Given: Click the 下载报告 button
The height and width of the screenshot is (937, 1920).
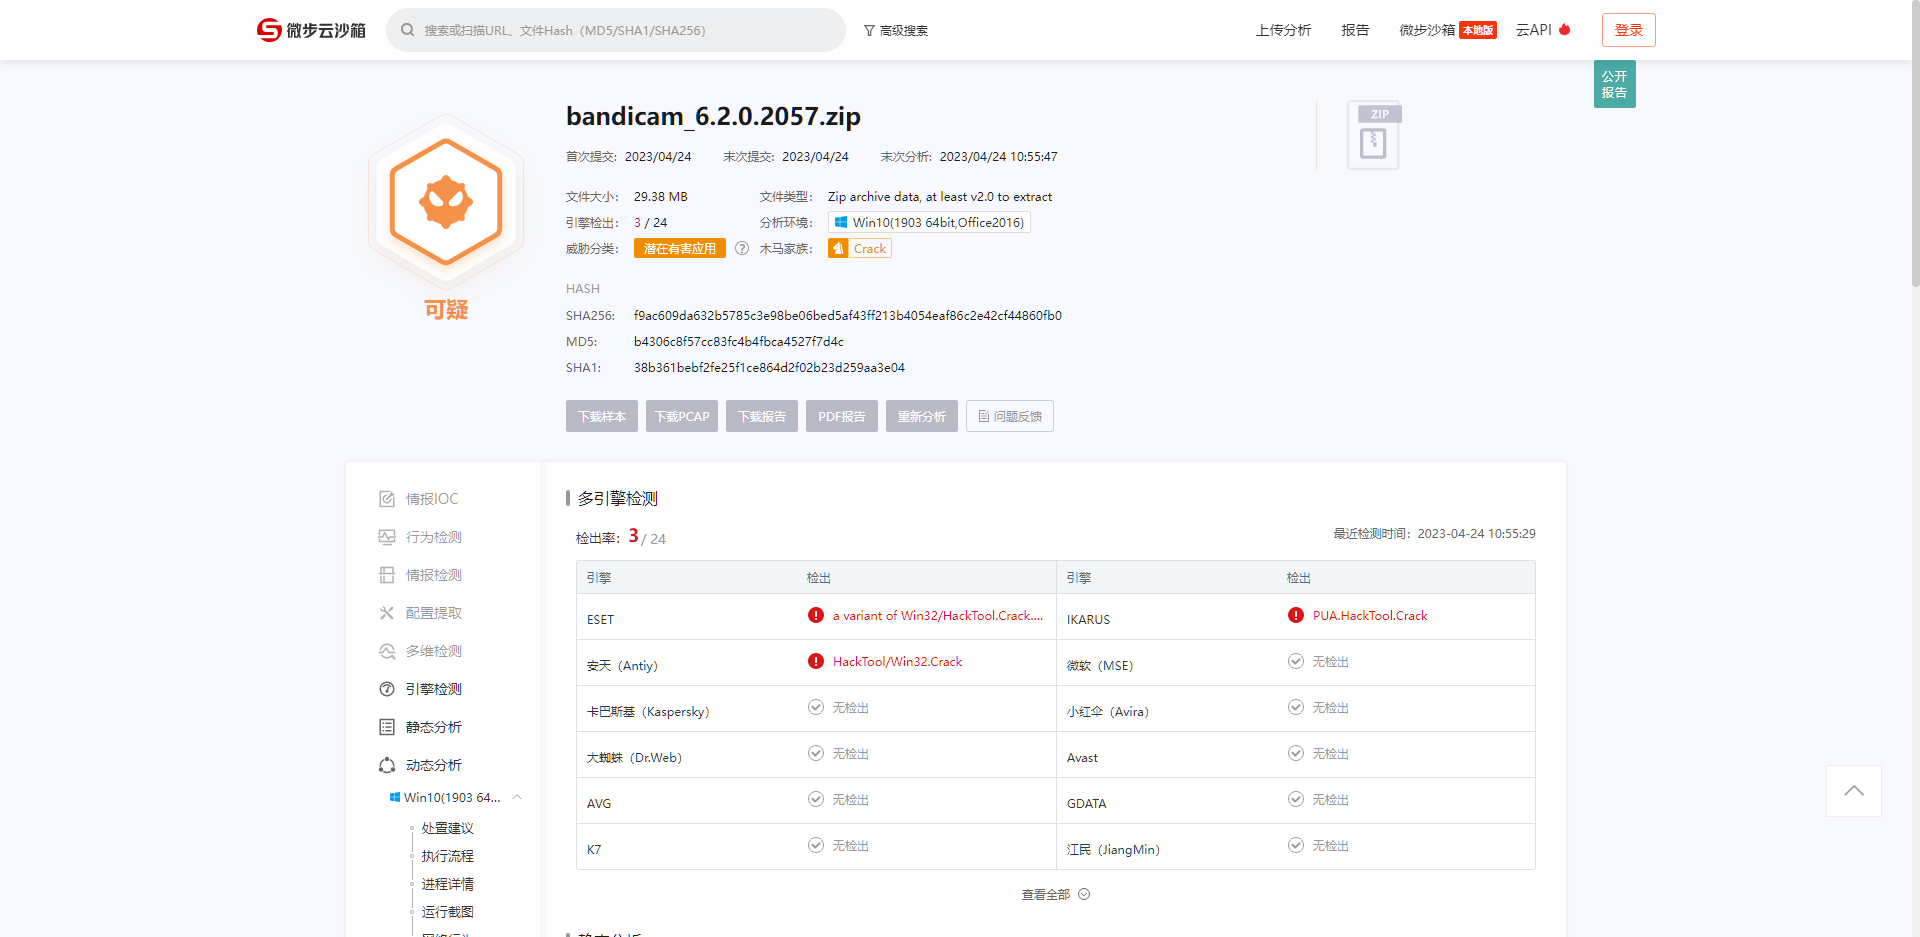Looking at the screenshot, I should 762,416.
